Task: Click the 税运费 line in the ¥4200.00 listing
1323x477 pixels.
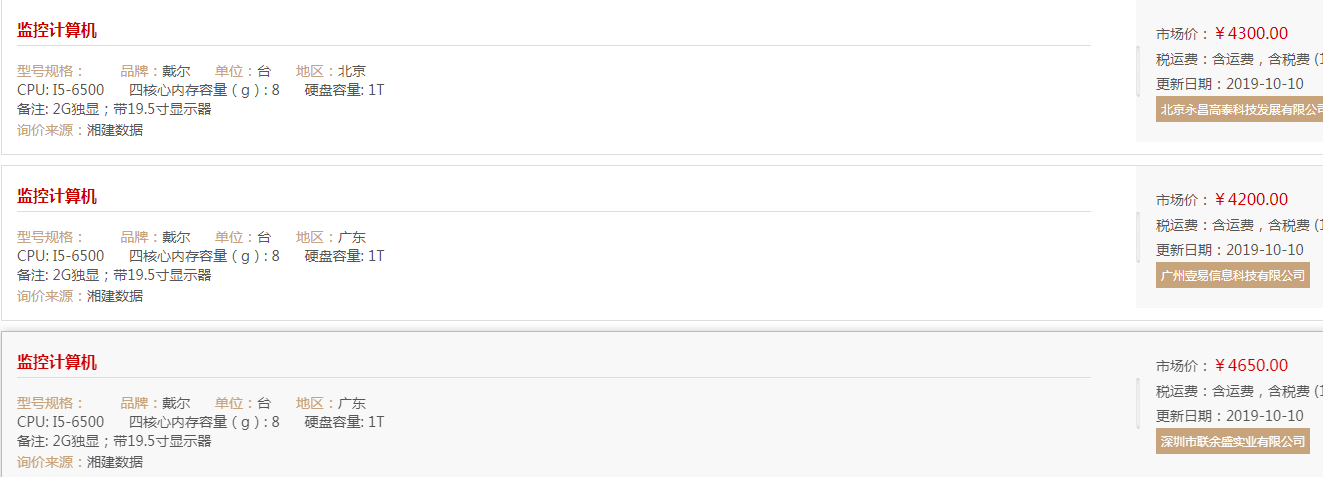Action: pyautogui.click(x=1239, y=225)
